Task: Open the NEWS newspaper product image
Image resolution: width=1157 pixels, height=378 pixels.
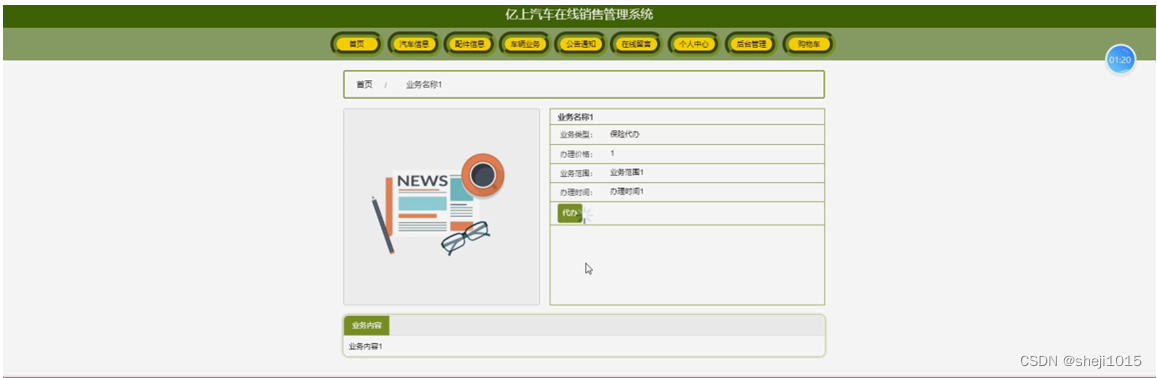Action: (441, 207)
